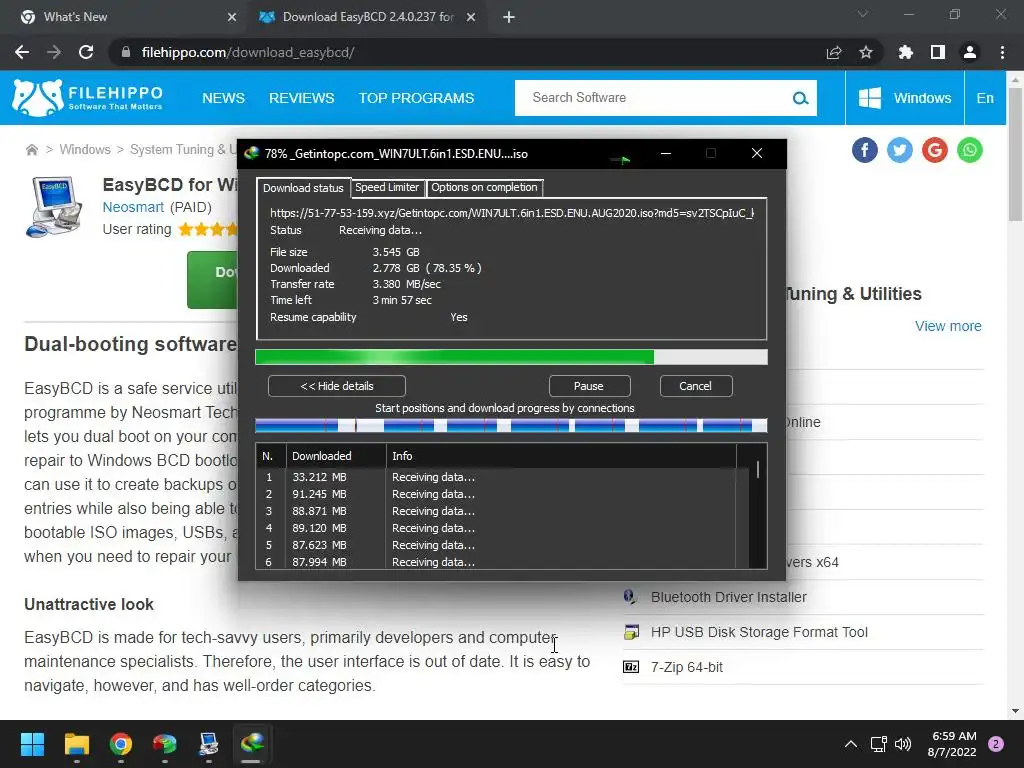The image size is (1024, 768).
Task: Show hidden system tray icons
Action: pyautogui.click(x=850, y=744)
